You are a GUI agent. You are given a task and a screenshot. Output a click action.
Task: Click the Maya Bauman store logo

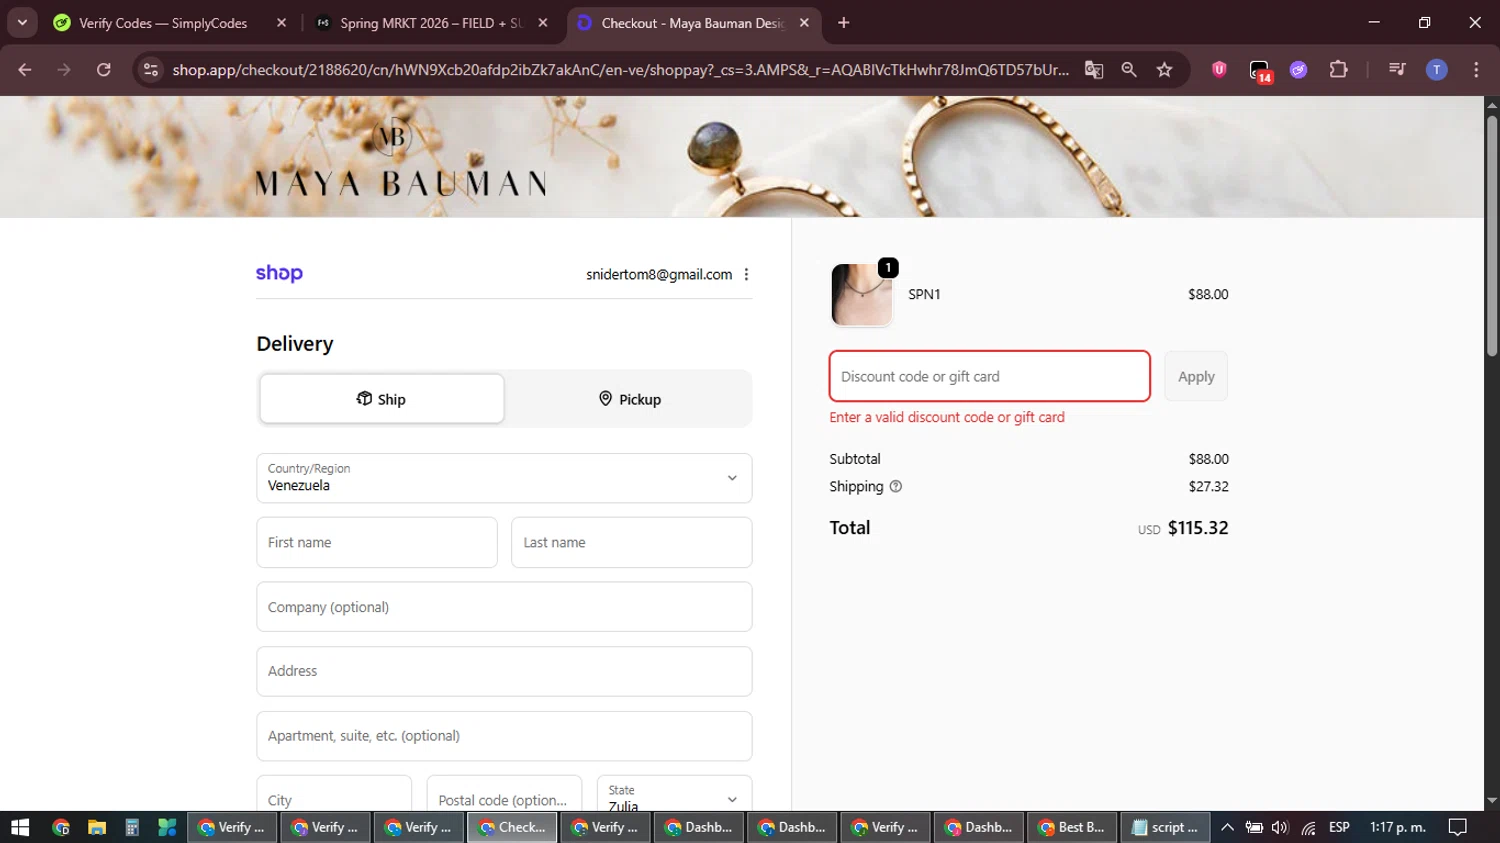401,159
